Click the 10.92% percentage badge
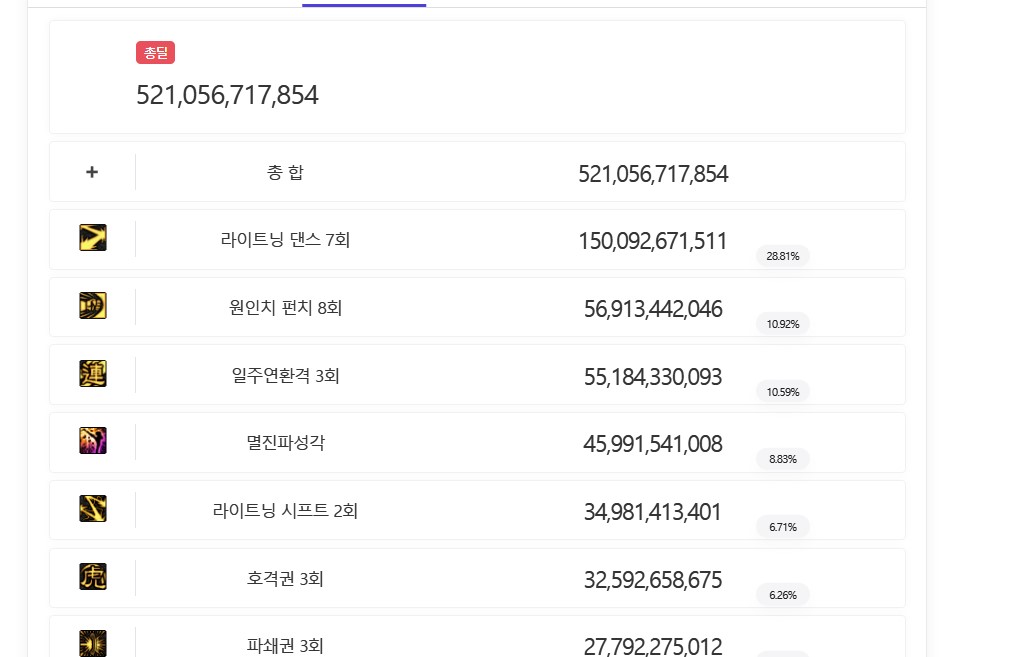This screenshot has height=657, width=1020. coord(783,324)
